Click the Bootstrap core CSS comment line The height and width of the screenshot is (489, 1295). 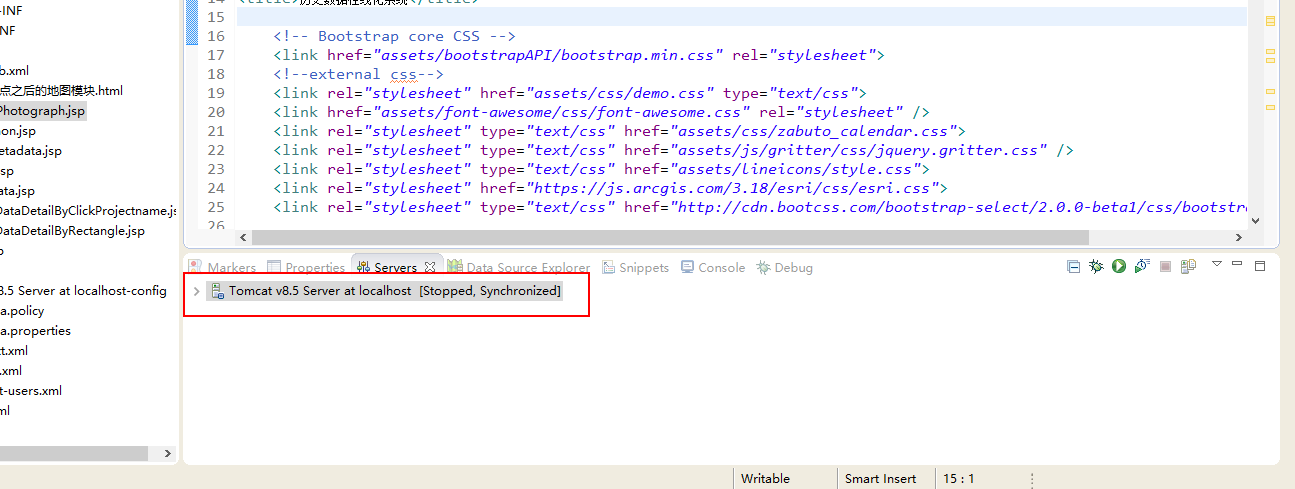click(394, 36)
